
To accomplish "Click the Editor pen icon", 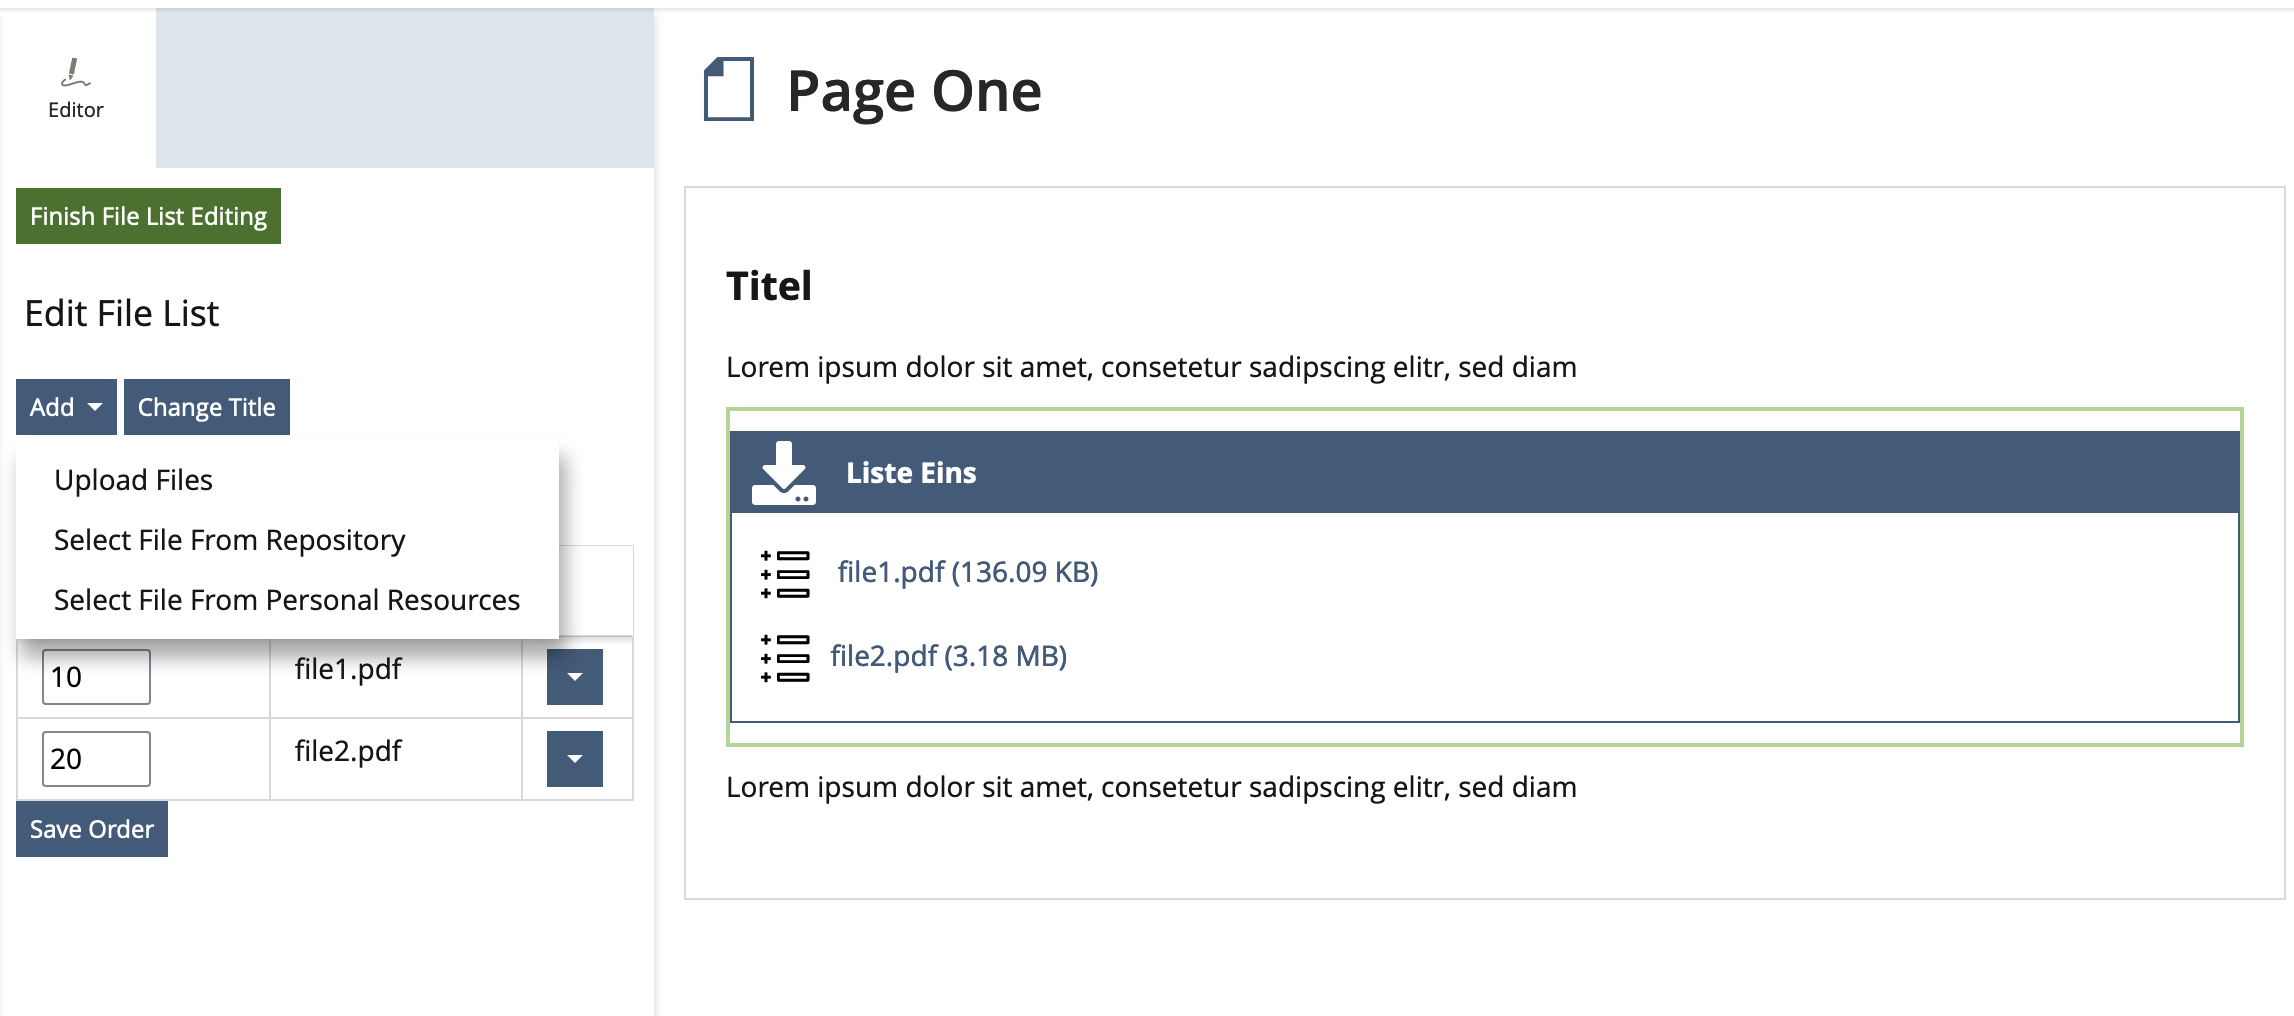I will pyautogui.click(x=75, y=73).
